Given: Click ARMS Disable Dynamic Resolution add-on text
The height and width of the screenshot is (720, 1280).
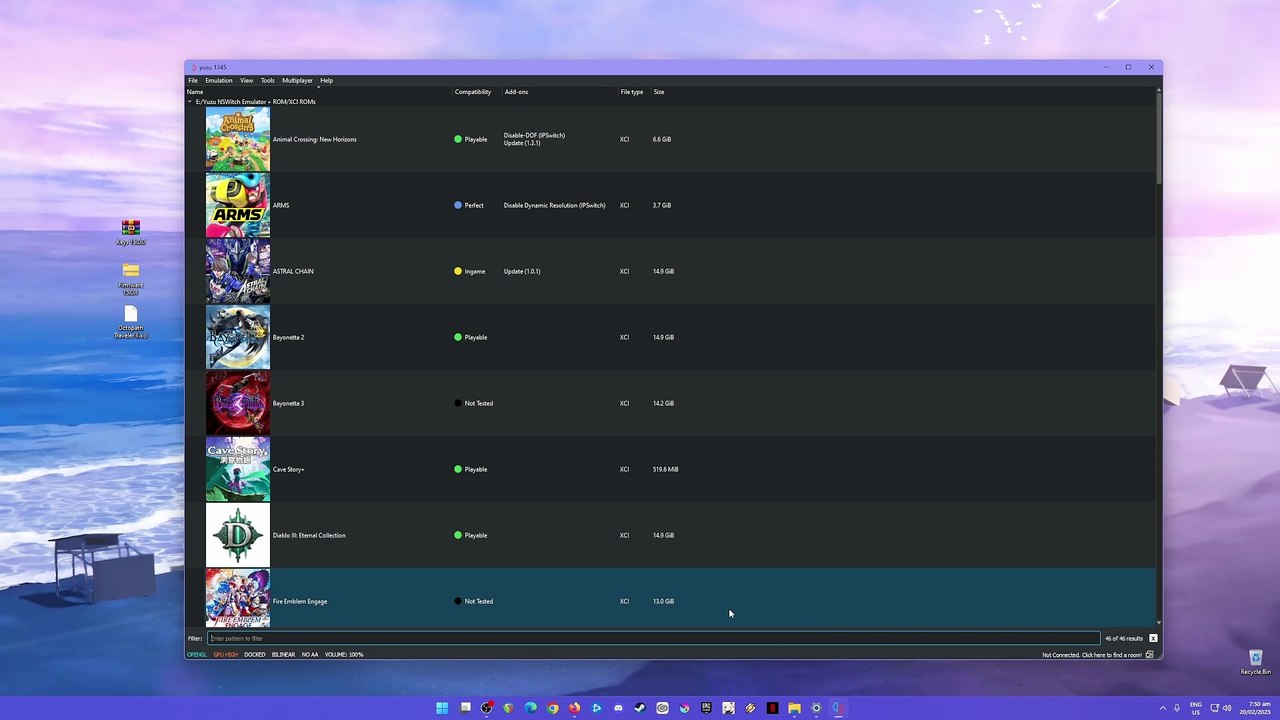Looking at the screenshot, I should [554, 205].
